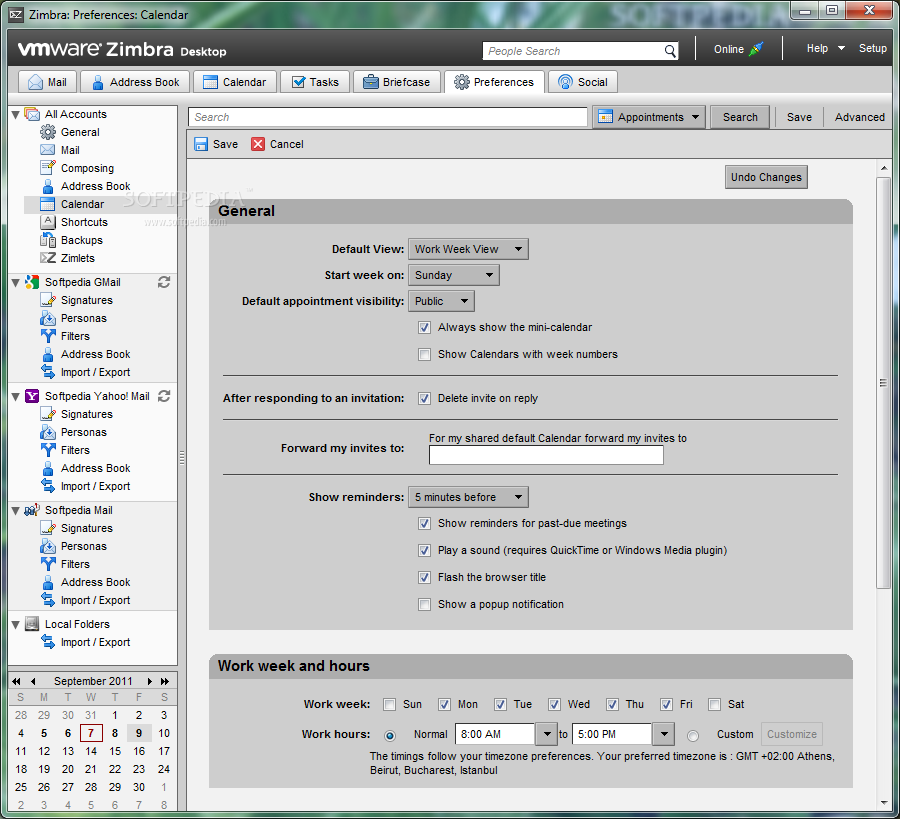Switch to the Briefcase tab
Image resolution: width=900 pixels, height=819 pixels.
pyautogui.click(x=396, y=82)
